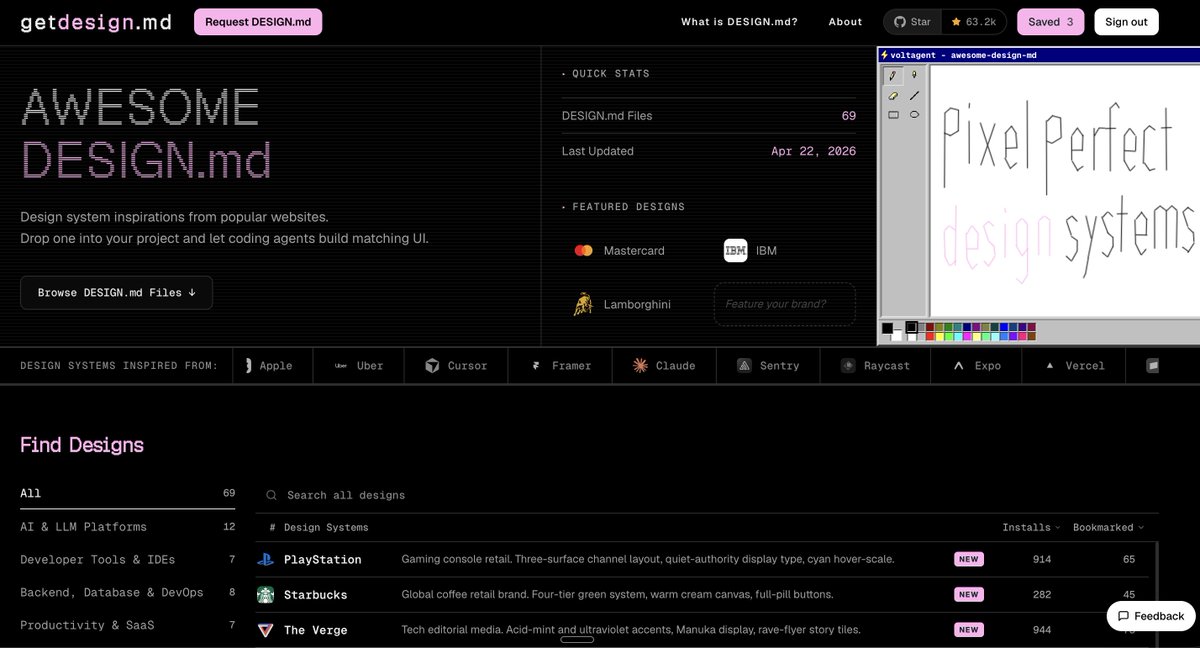
Task: Select the brush tool in paint window
Action: click(x=914, y=76)
